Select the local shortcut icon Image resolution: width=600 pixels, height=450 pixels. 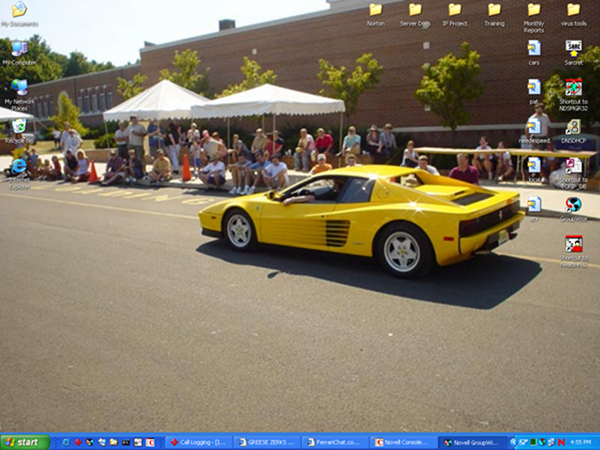click(x=534, y=170)
